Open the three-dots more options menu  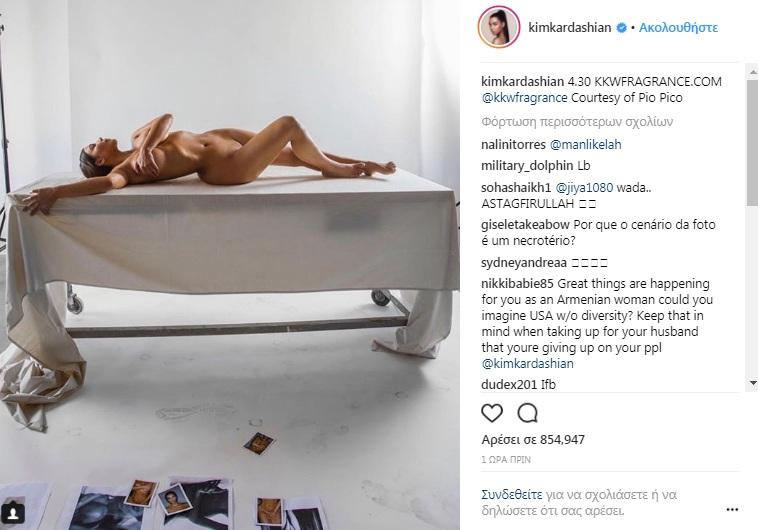pyautogui.click(x=732, y=509)
